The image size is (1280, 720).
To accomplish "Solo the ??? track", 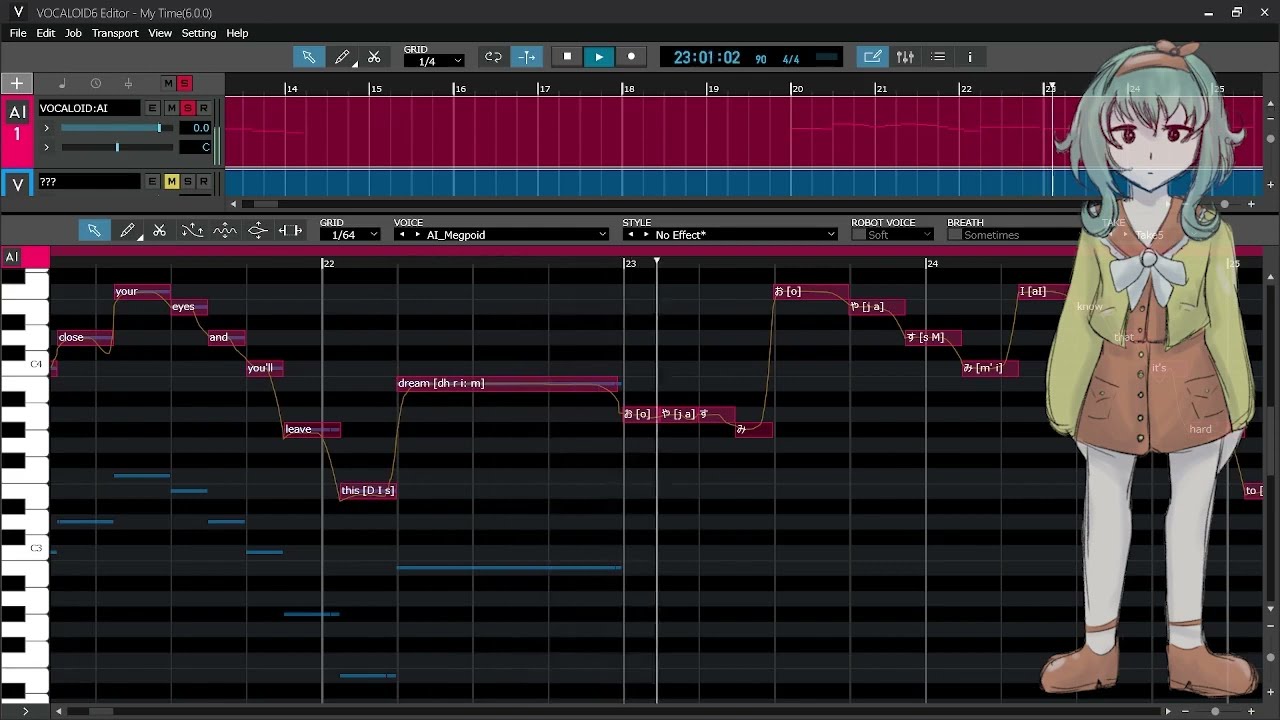I will point(187,181).
